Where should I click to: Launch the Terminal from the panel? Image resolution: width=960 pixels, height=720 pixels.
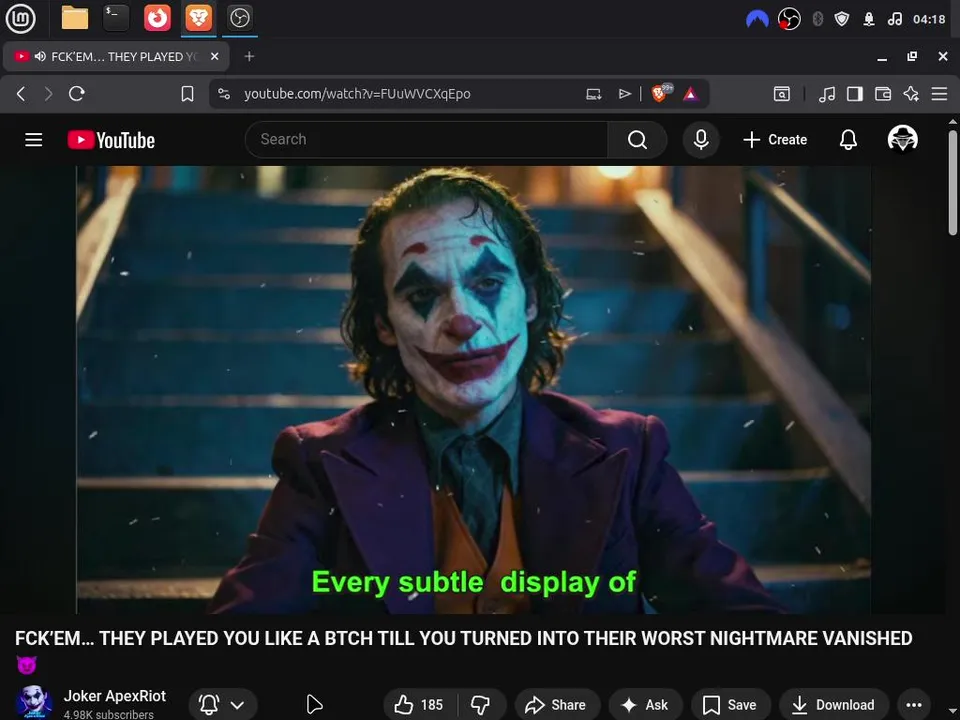pos(116,18)
